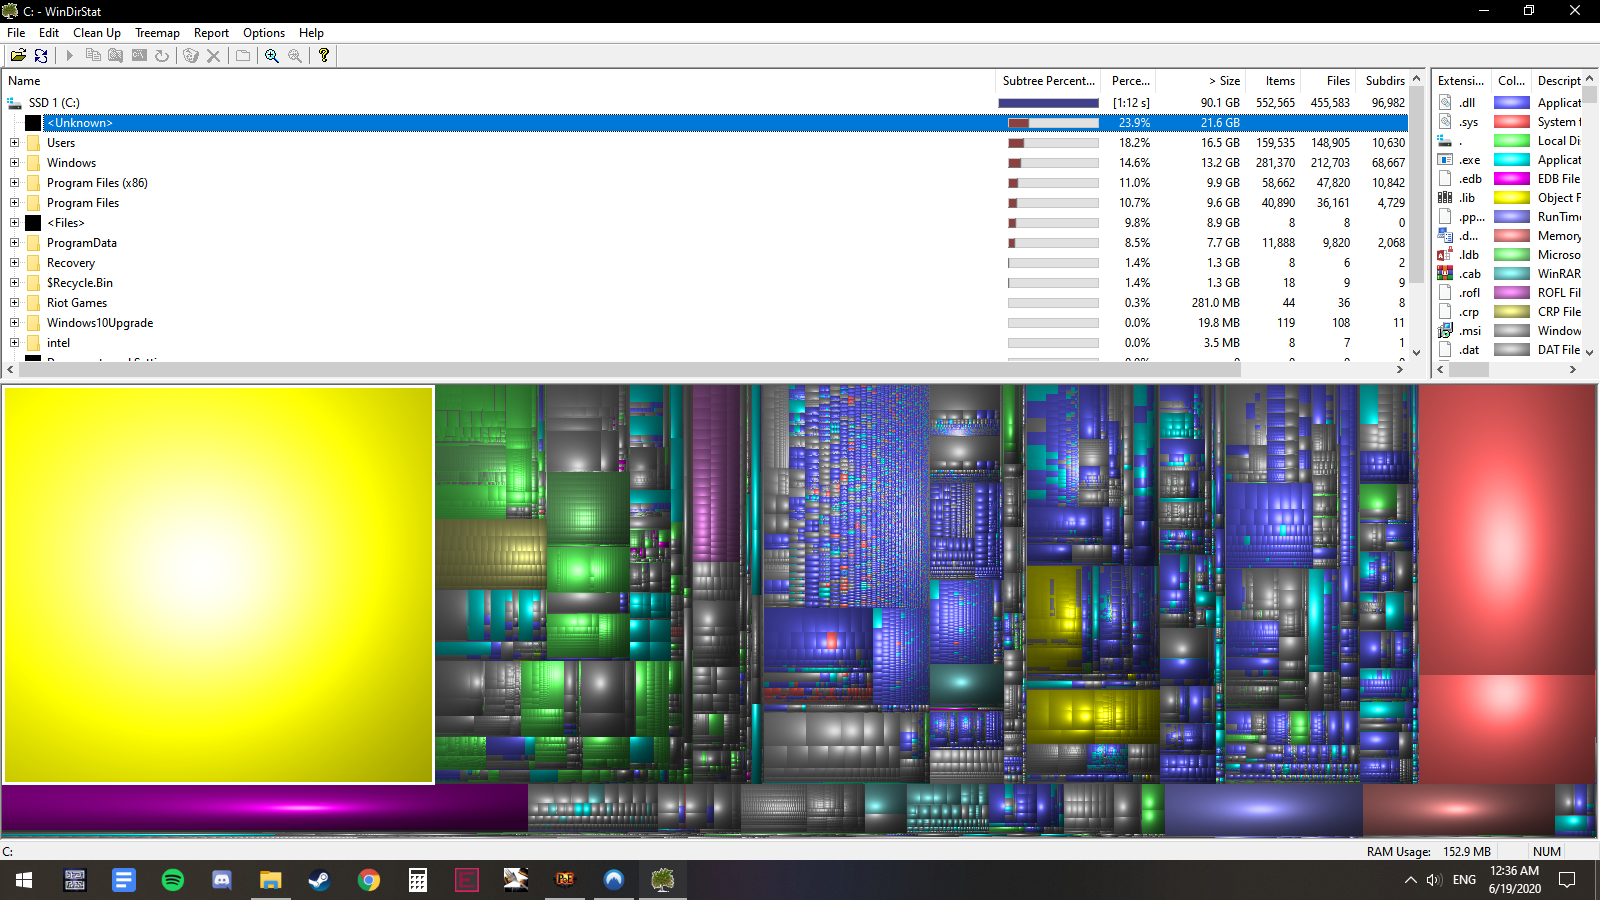
Task: Click the Refresh All toolbar icon
Action: tap(41, 56)
